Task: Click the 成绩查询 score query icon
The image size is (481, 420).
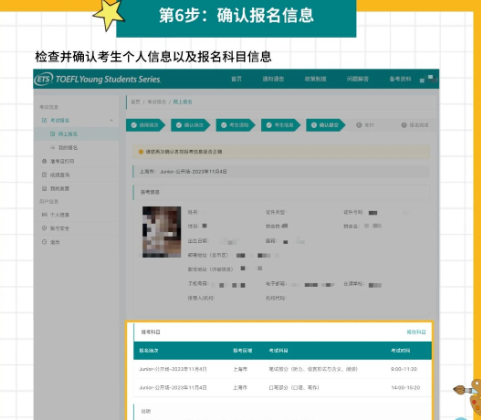Action: (x=44, y=175)
